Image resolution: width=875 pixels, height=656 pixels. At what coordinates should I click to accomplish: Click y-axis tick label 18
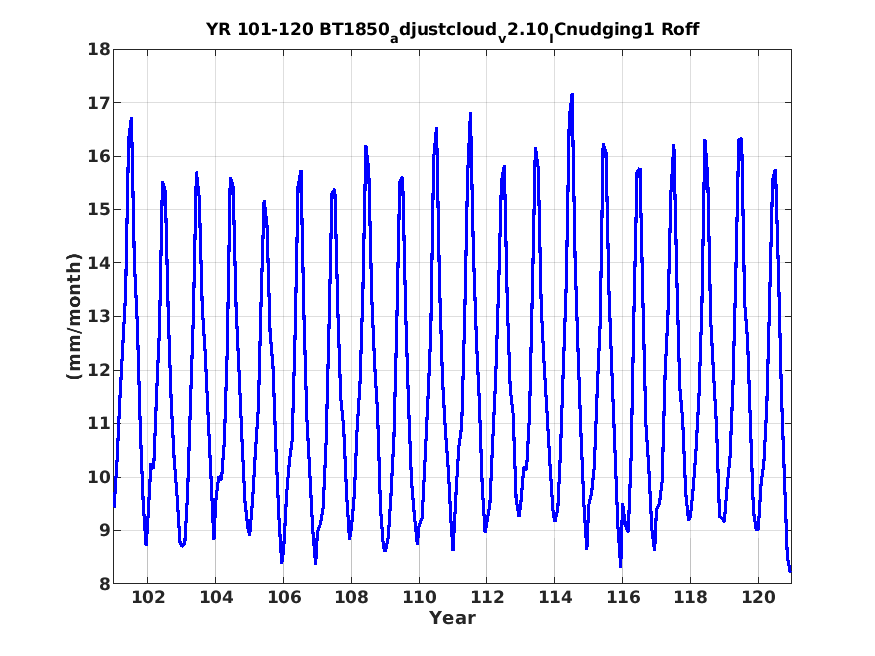click(99, 50)
